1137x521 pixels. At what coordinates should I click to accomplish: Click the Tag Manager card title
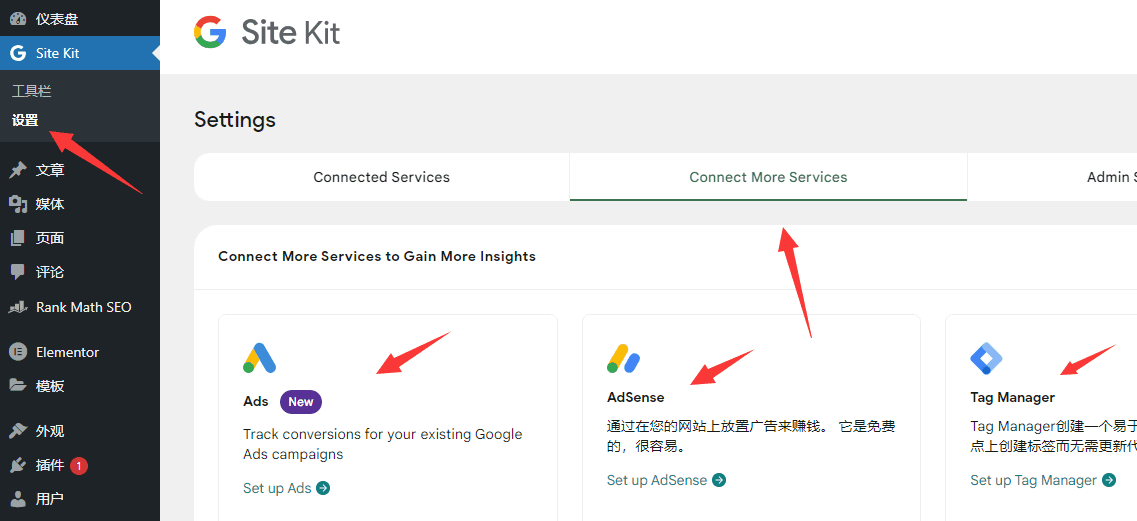pyautogui.click(x=1012, y=398)
